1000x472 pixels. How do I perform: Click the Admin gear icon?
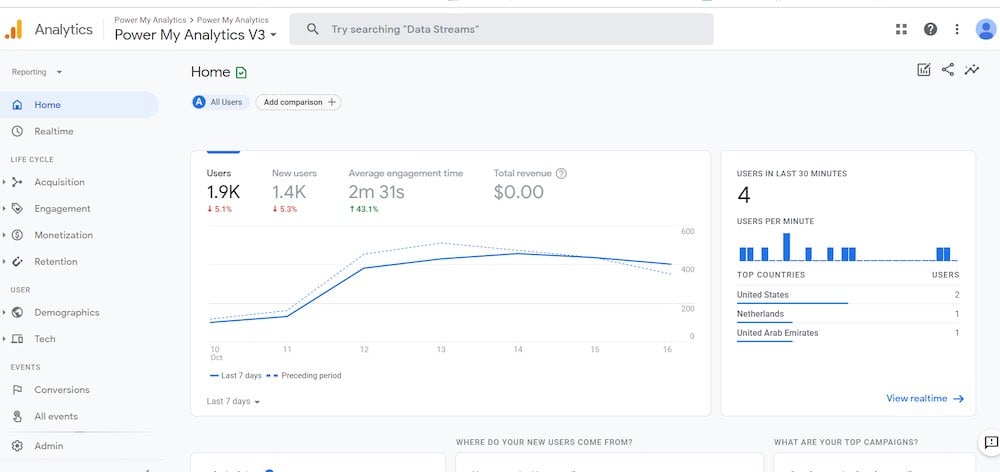pyautogui.click(x=17, y=446)
